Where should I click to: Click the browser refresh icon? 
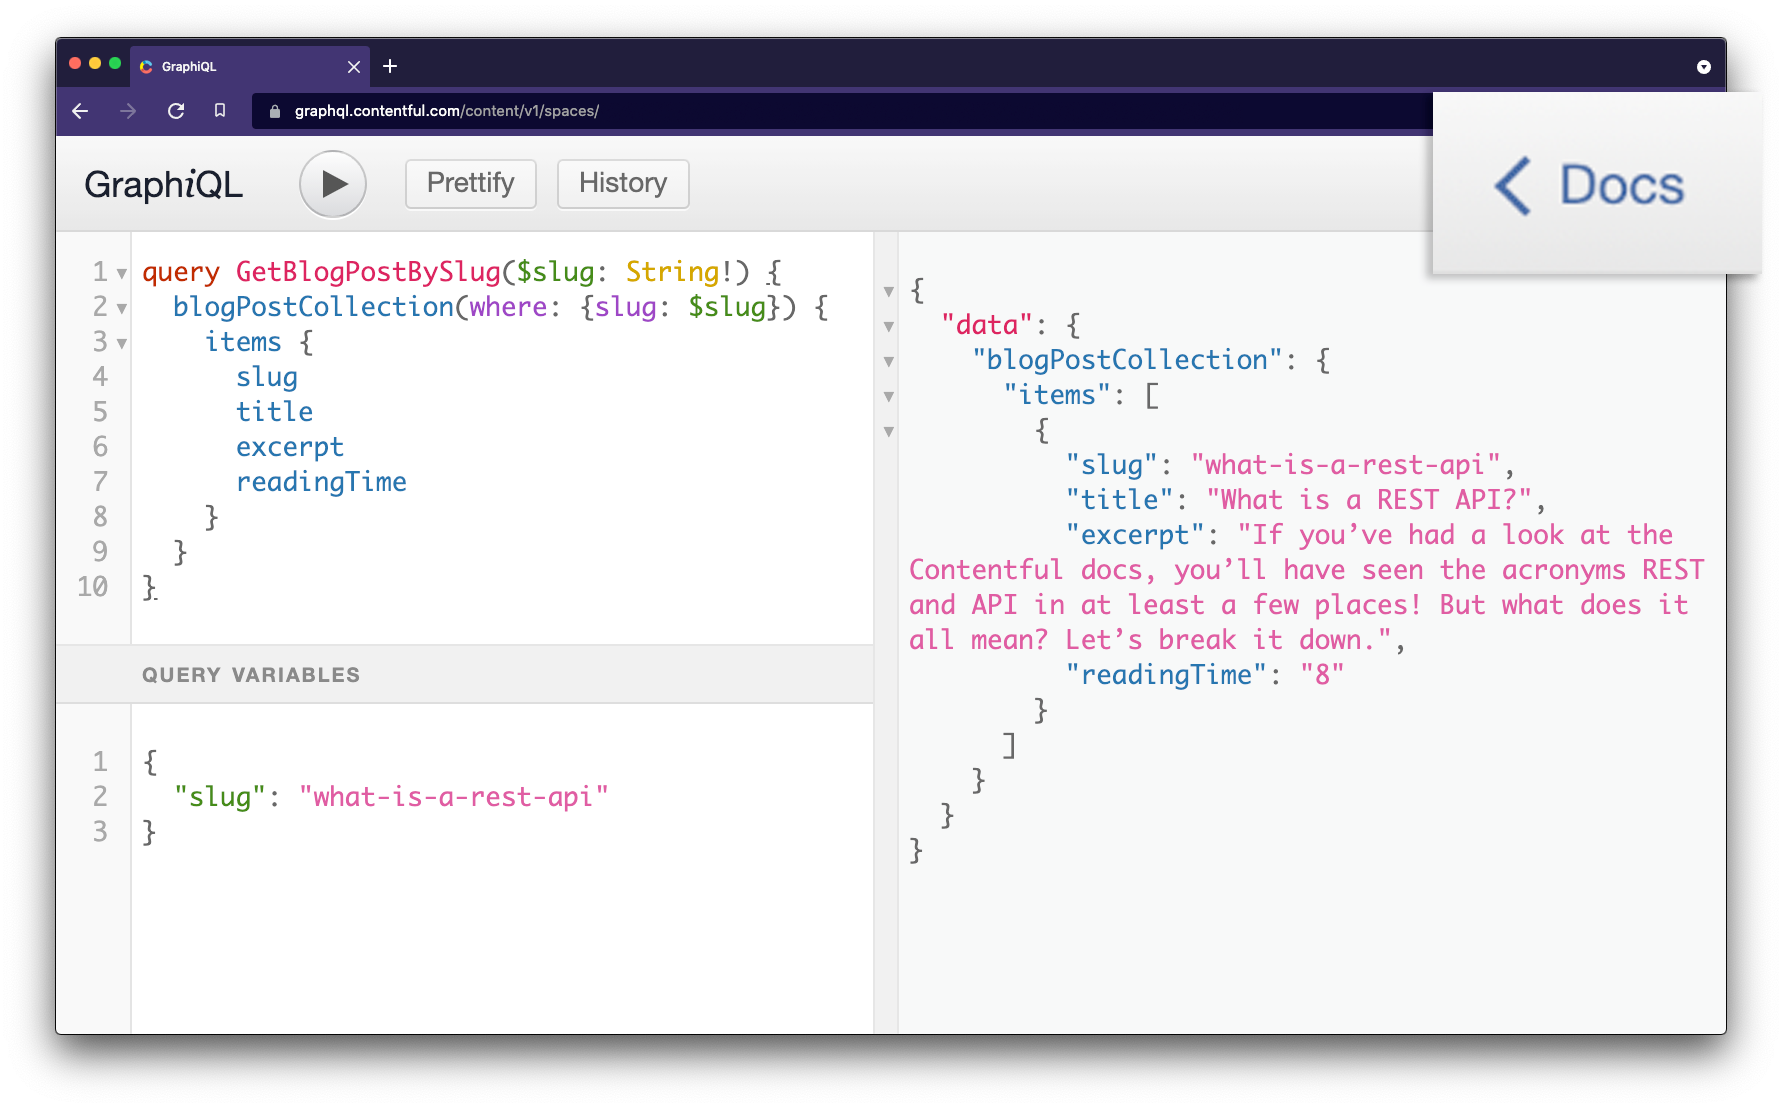(176, 111)
